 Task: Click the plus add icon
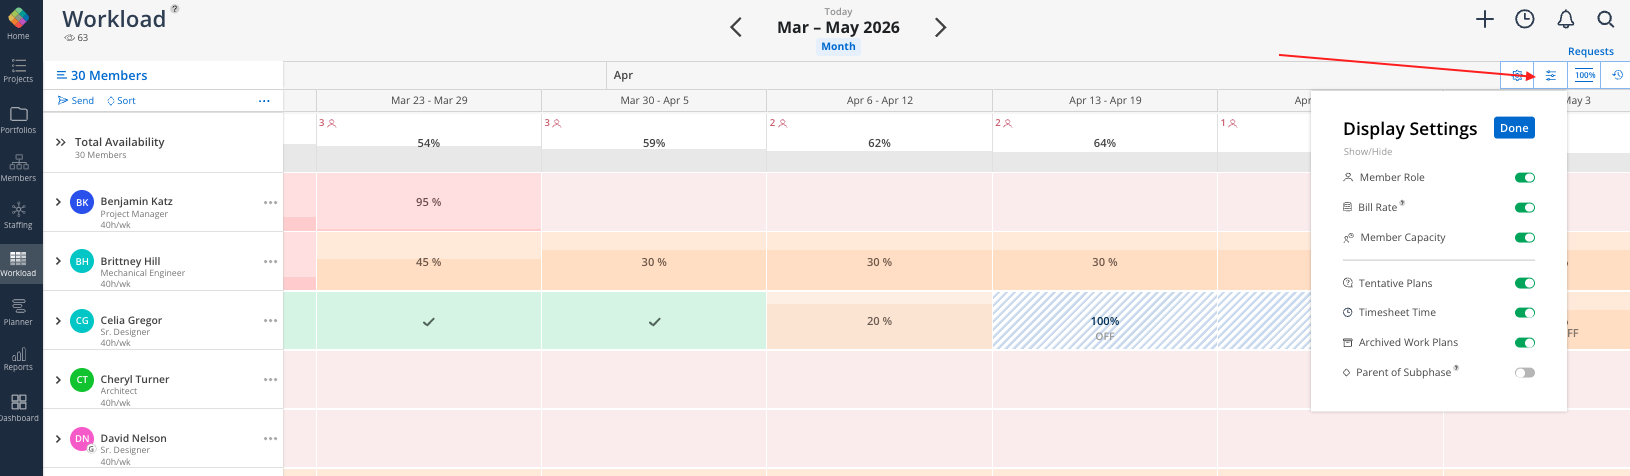click(1485, 19)
